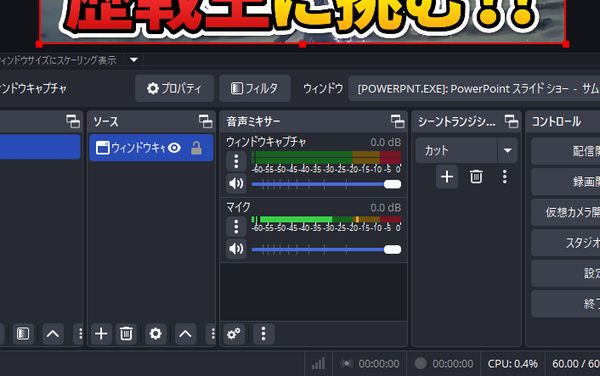Toggle lock on ウィンドウキャプチャ source
Image resolution: width=600 pixels, height=376 pixels.
click(196, 148)
